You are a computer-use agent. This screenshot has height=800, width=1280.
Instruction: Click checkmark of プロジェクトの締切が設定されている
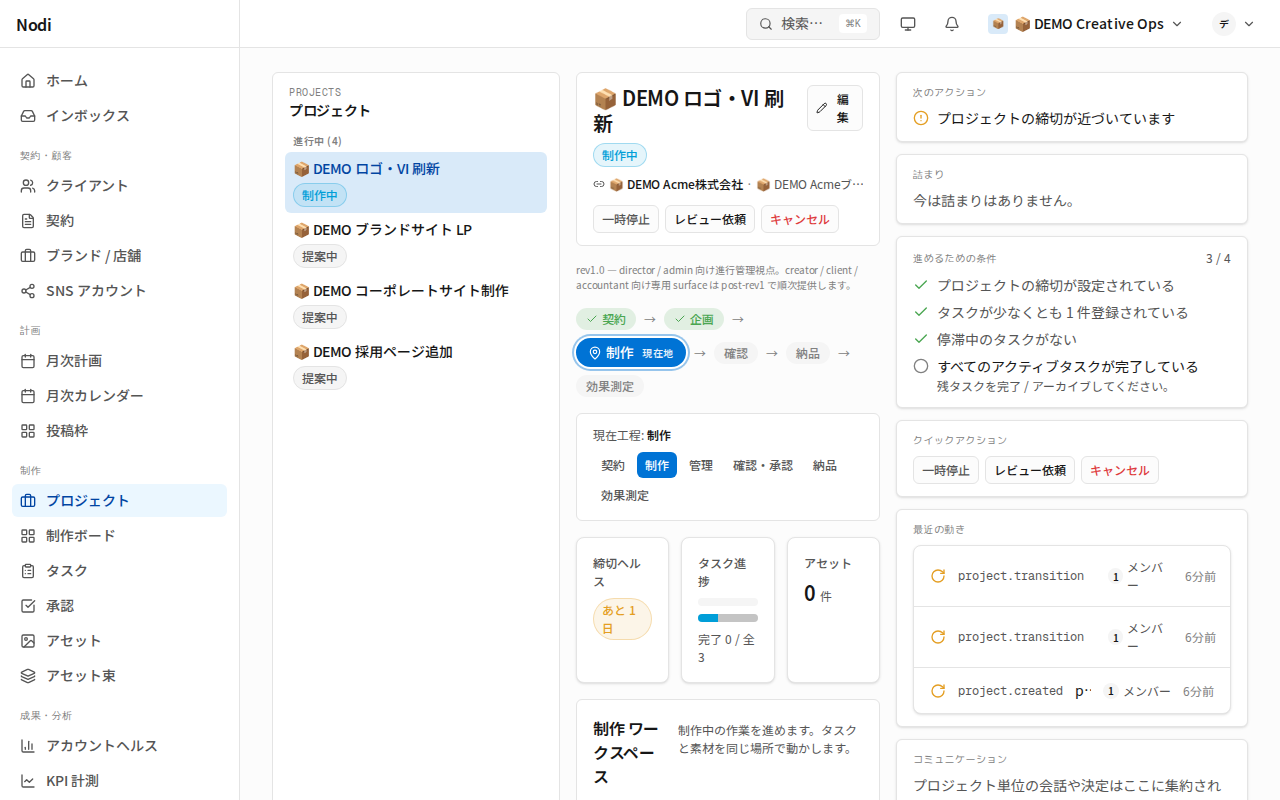tap(921, 285)
